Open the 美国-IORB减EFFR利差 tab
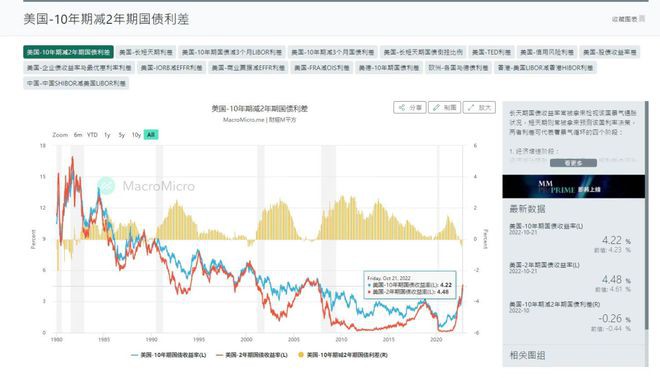The width and height of the screenshot is (660, 378). 172,68
